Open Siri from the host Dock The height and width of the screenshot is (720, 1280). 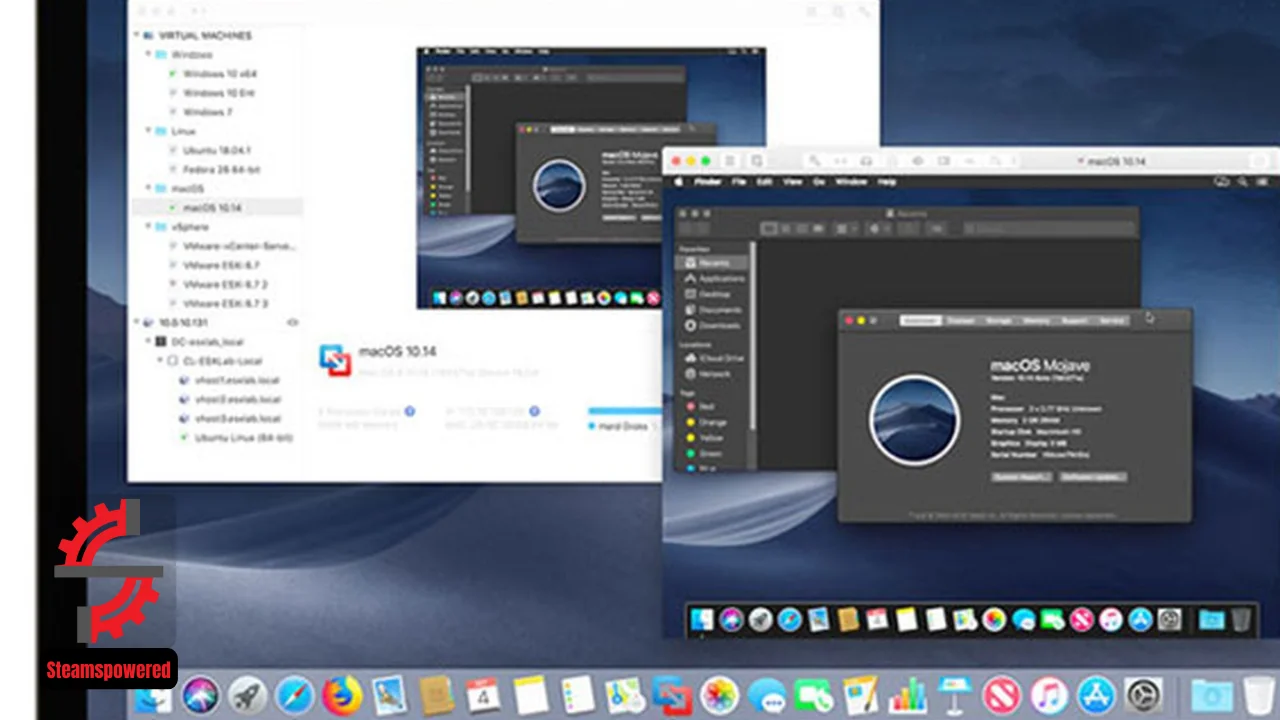click(x=201, y=694)
